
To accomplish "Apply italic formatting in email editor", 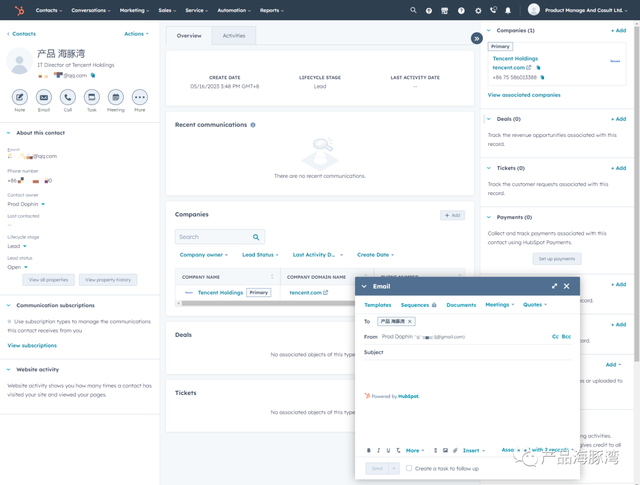I will click(x=378, y=450).
